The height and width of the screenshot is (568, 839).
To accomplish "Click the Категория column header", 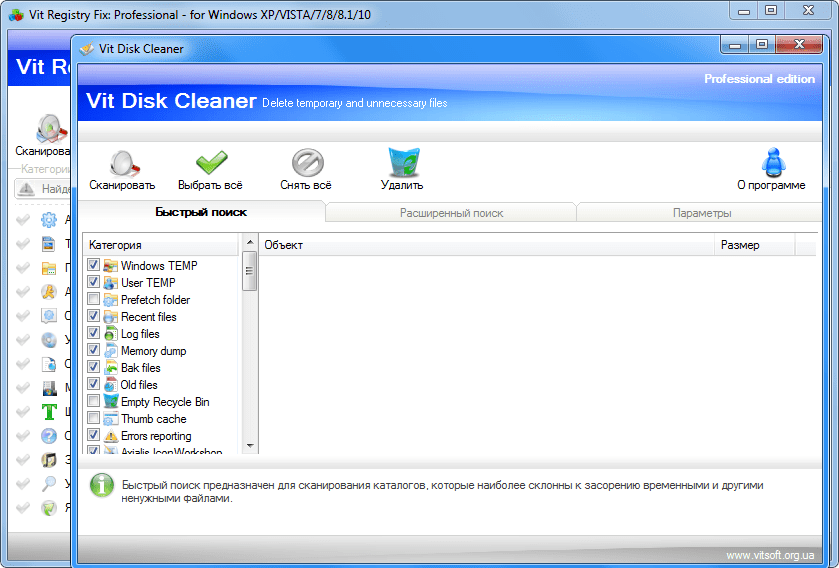I will (x=161, y=245).
